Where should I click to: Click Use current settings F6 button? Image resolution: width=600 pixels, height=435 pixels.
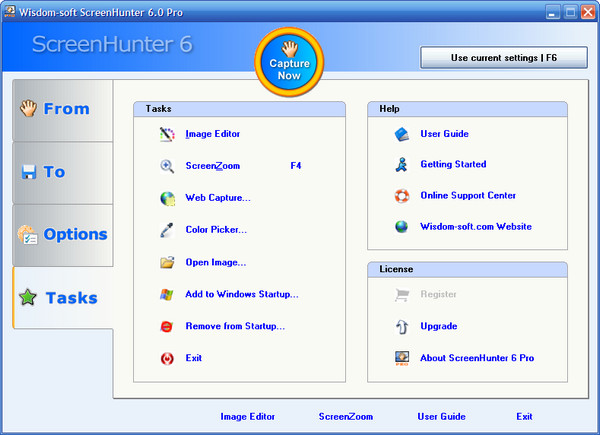[x=503, y=58]
